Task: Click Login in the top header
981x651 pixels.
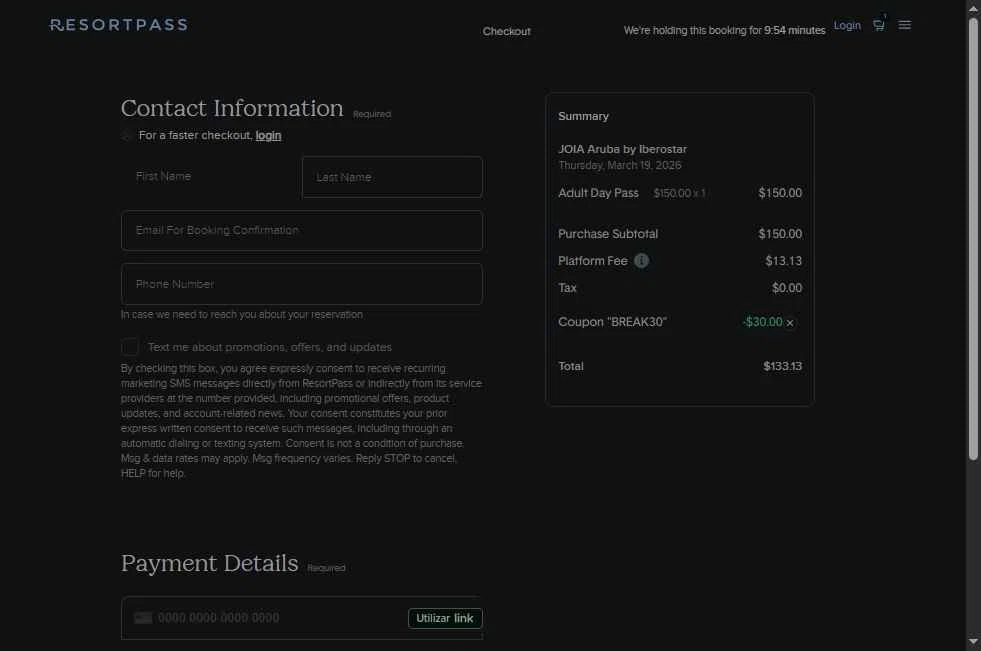Action: tap(847, 25)
